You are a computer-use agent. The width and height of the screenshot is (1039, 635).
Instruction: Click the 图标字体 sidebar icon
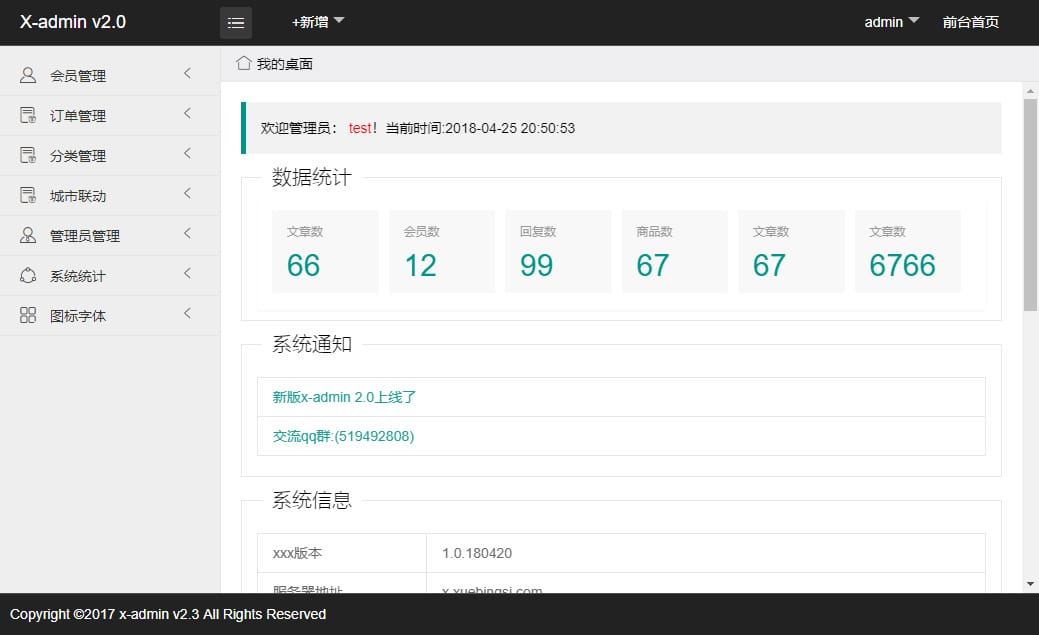click(x=28, y=314)
